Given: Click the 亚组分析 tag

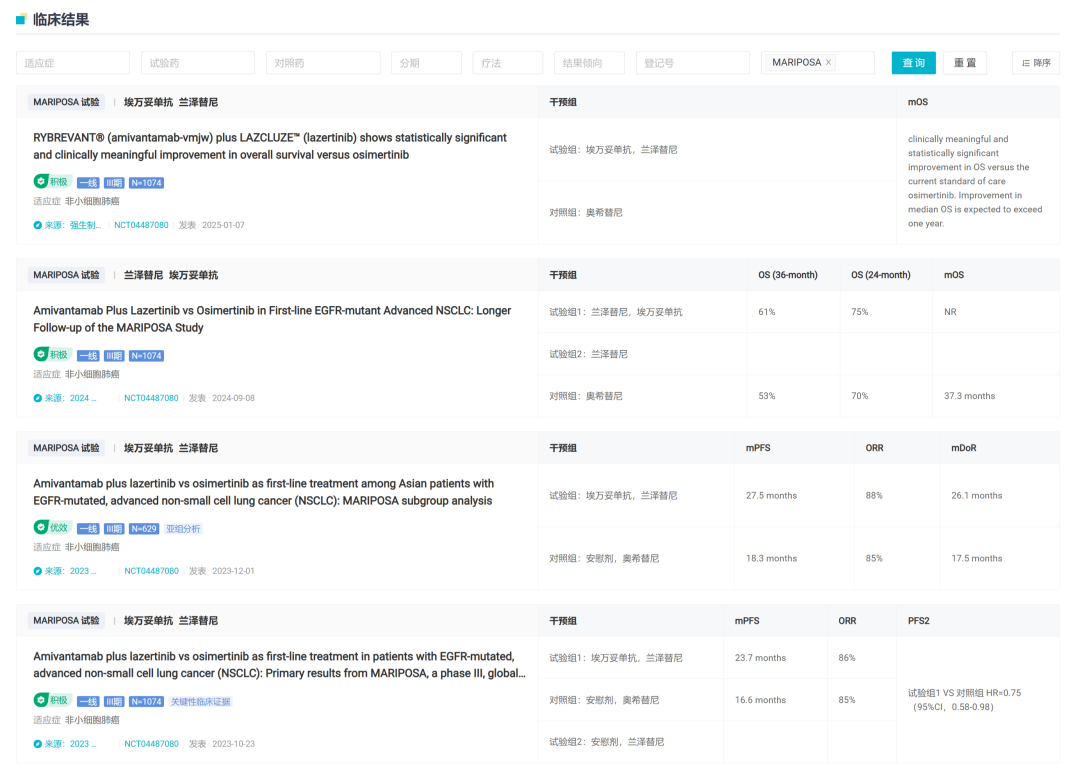Looking at the screenshot, I should coord(183,529).
